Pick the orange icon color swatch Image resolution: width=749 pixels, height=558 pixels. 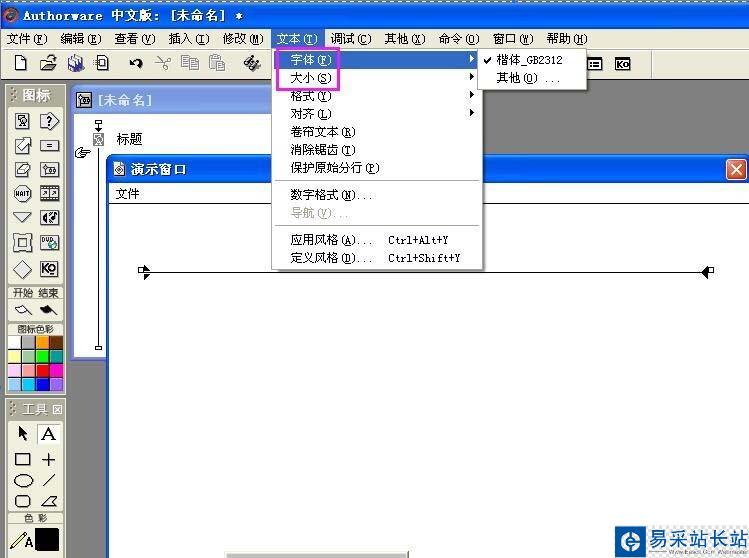[x=43, y=342]
